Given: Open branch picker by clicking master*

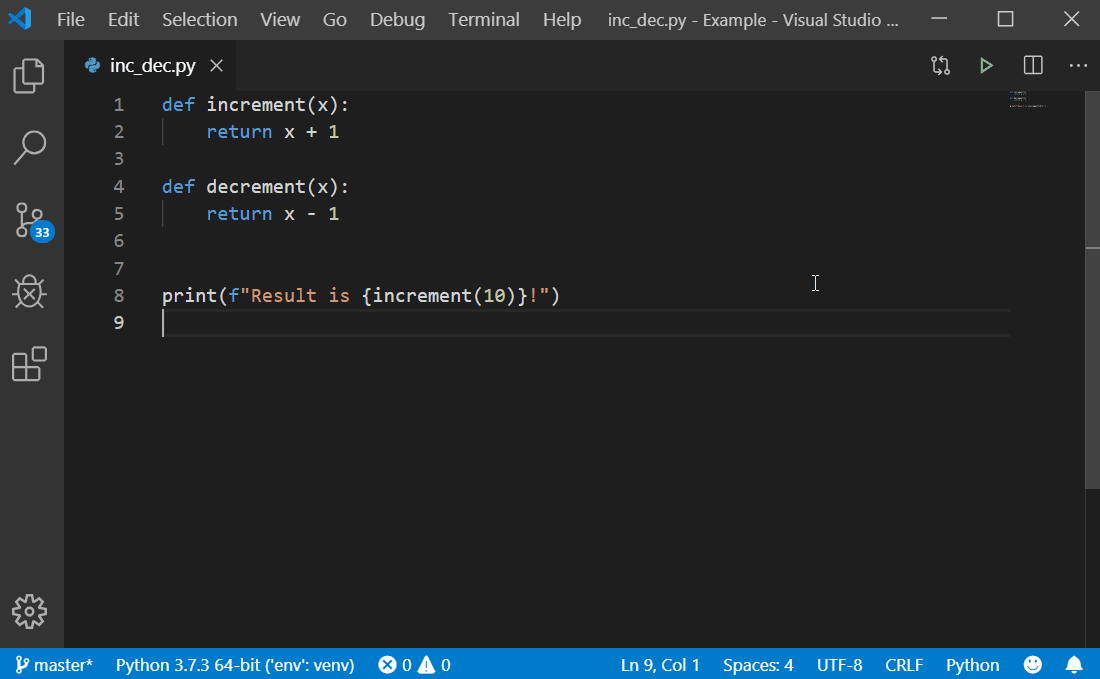Looking at the screenshot, I should tap(55, 664).
